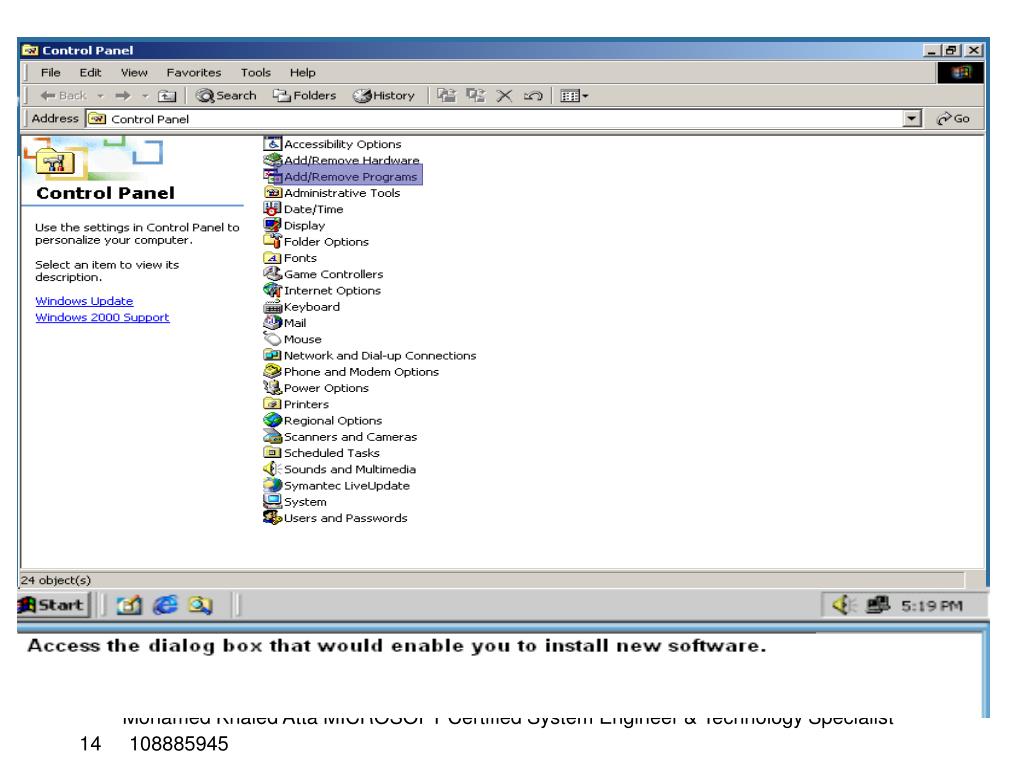The height and width of the screenshot is (768, 1024).
Task: Click the Show Desktop quick launch icon
Action: tap(129, 605)
